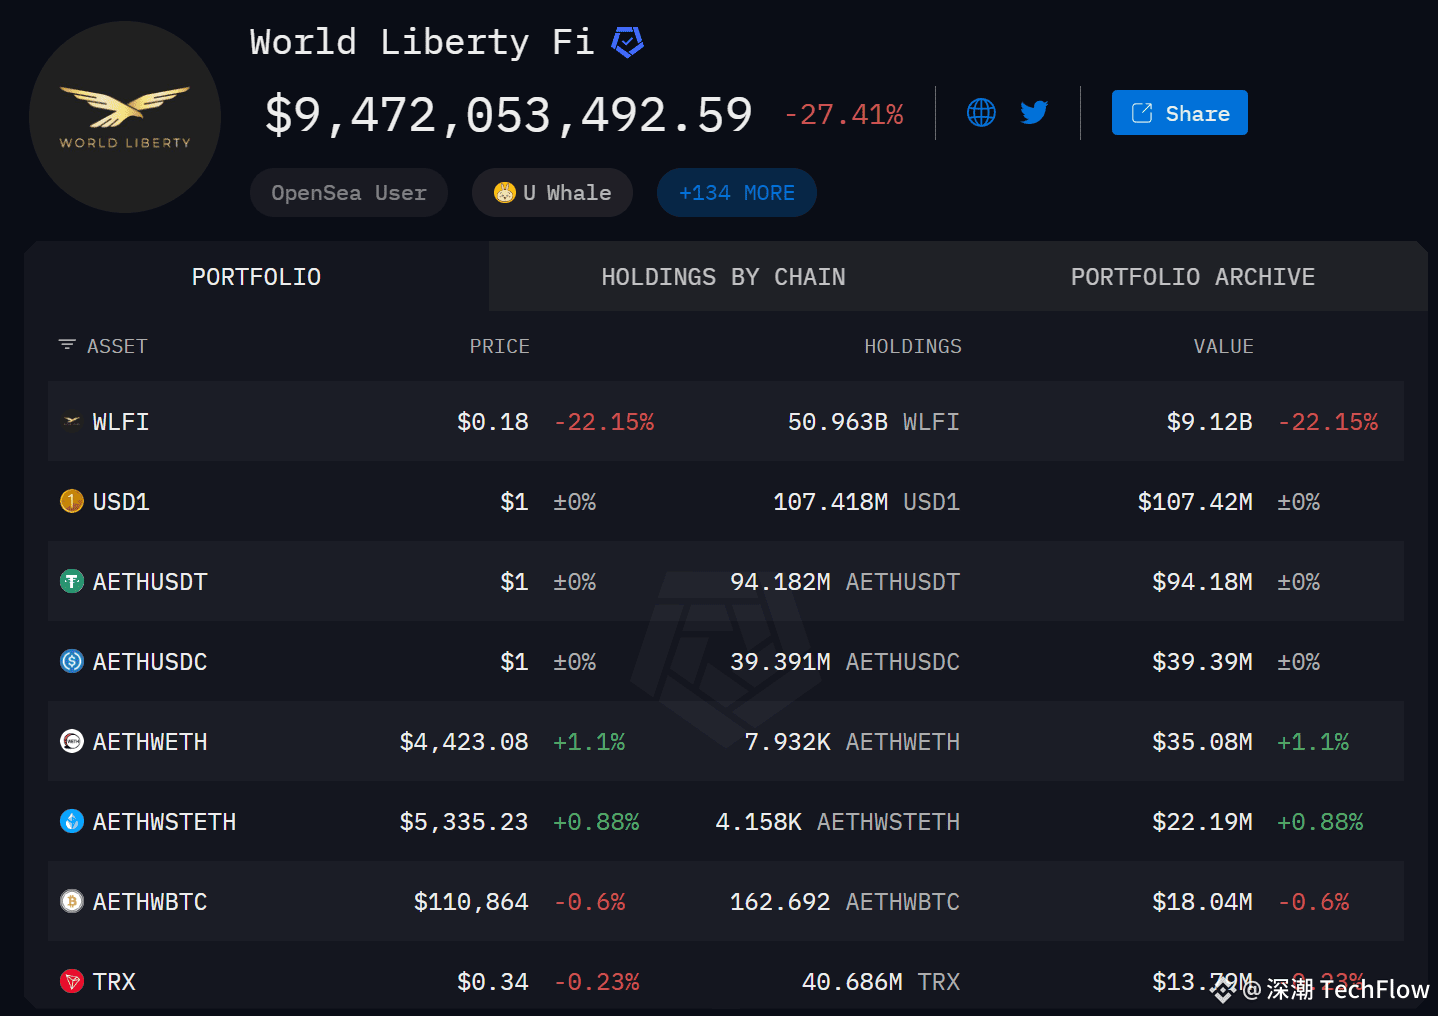Click the WLFI price $0.18
This screenshot has height=1016, width=1438.
click(493, 422)
